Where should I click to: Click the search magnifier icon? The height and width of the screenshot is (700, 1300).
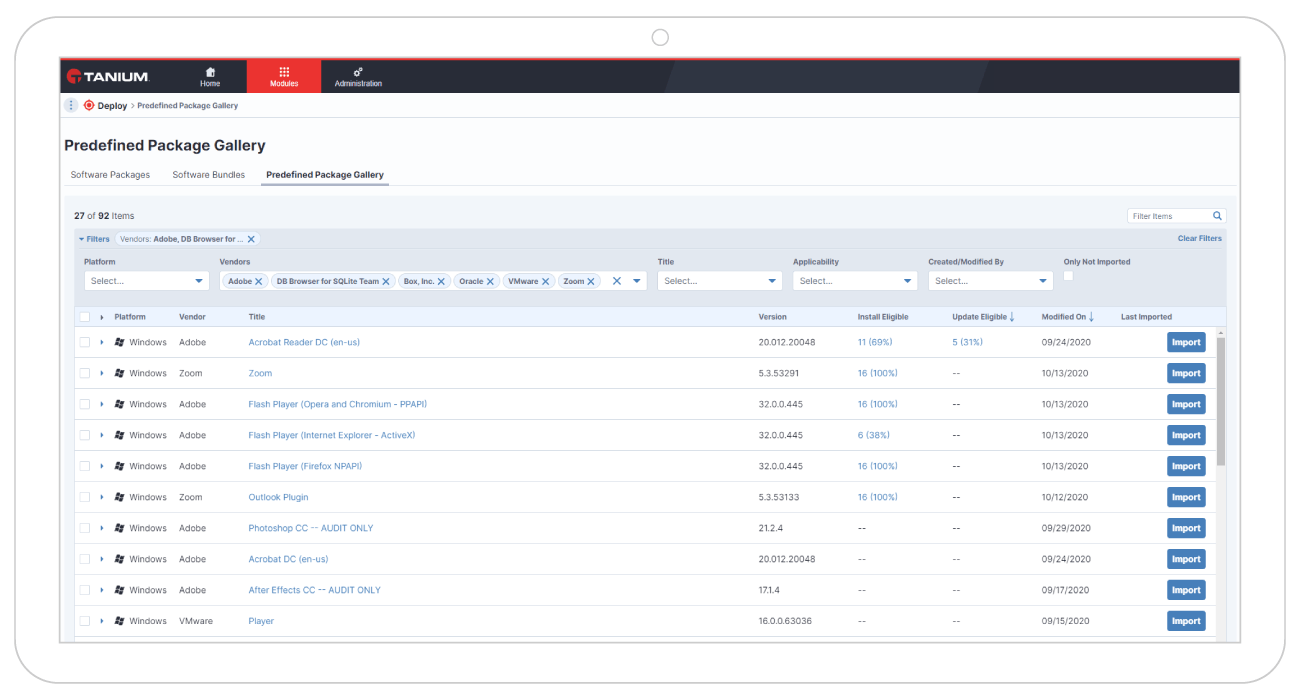tap(1217, 216)
